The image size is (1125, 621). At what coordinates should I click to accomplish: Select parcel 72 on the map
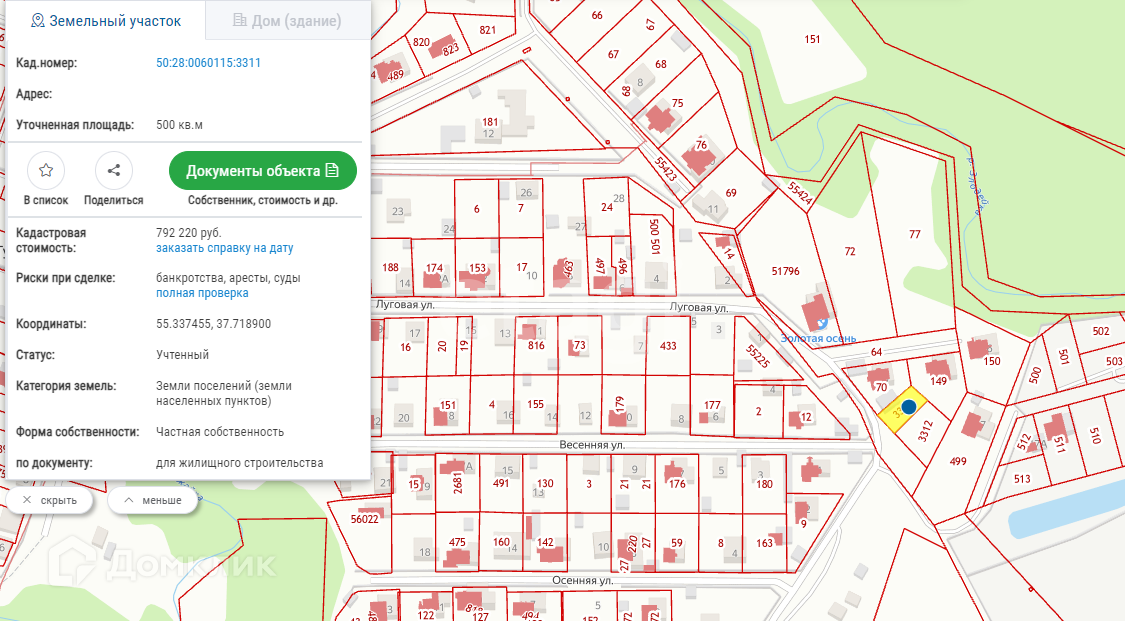click(849, 252)
